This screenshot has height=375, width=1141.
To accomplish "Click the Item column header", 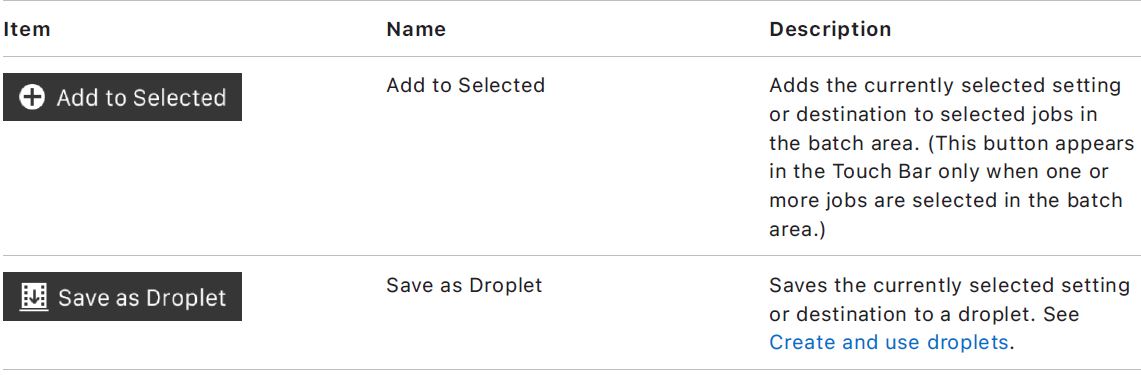I will click(27, 29).
